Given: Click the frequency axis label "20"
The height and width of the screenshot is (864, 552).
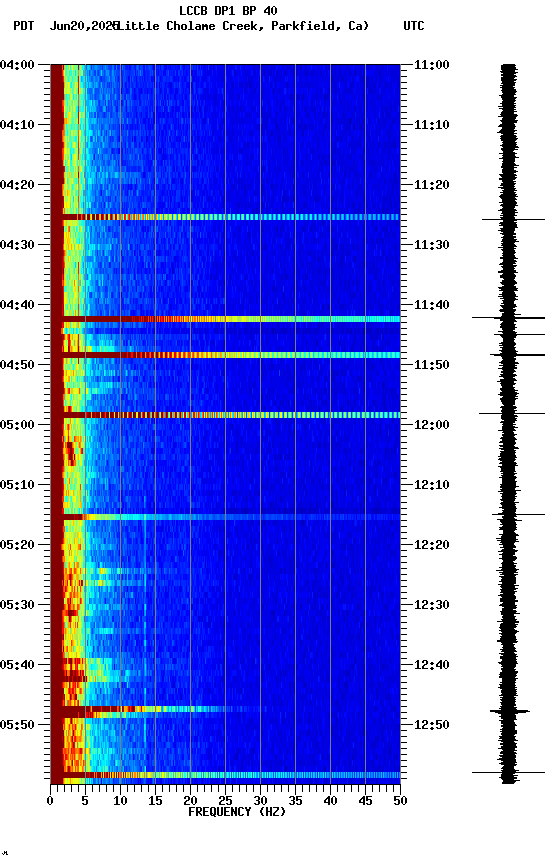Looking at the screenshot, I should [x=190, y=801].
